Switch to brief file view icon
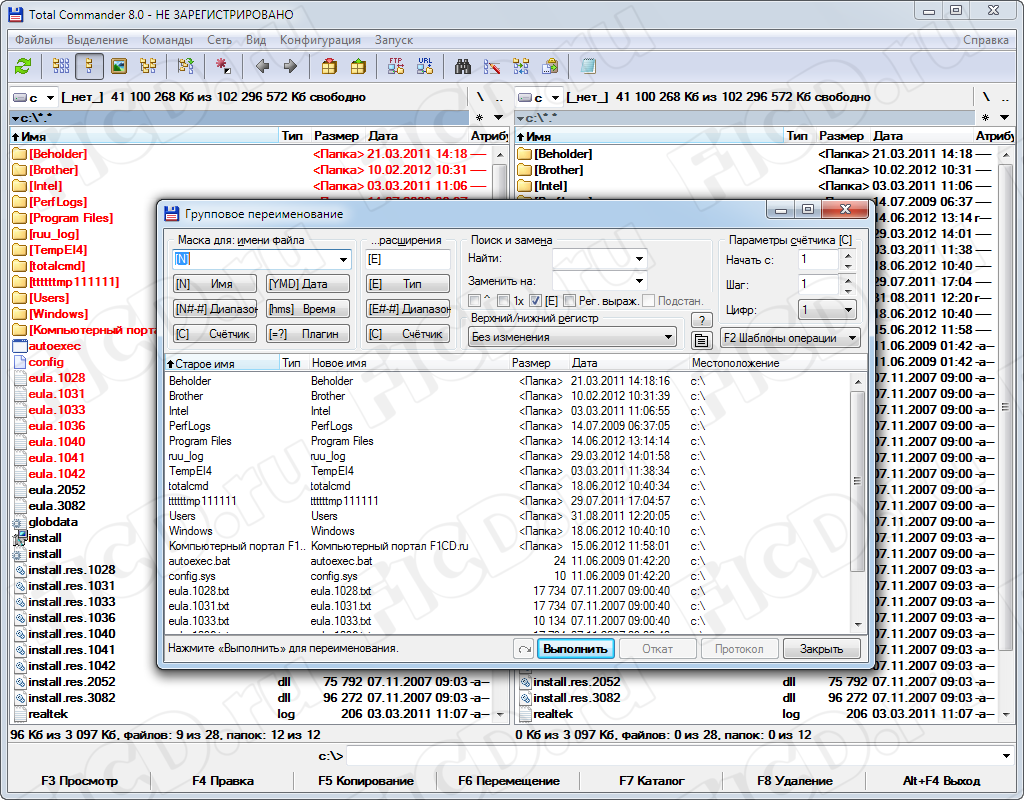The image size is (1024, 800). [61, 66]
